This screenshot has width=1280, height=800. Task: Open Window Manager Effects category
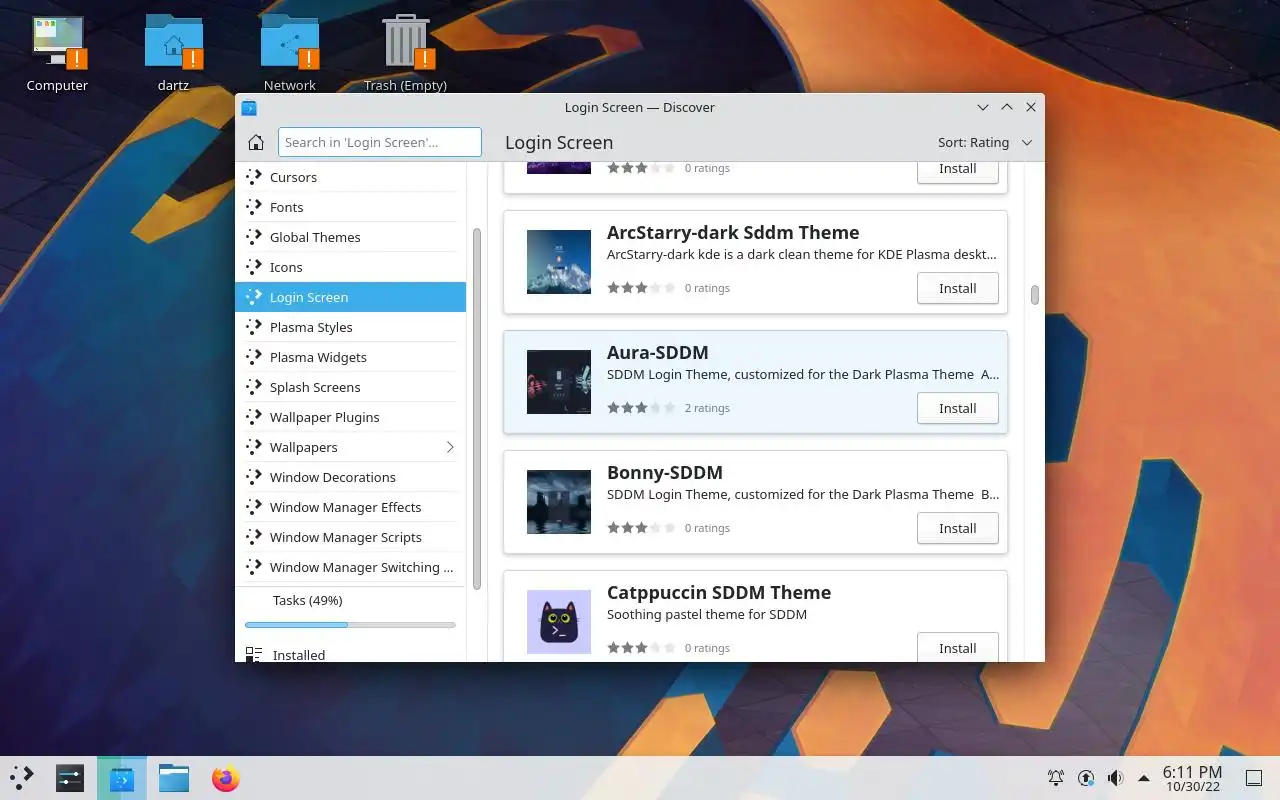pyautogui.click(x=350, y=507)
